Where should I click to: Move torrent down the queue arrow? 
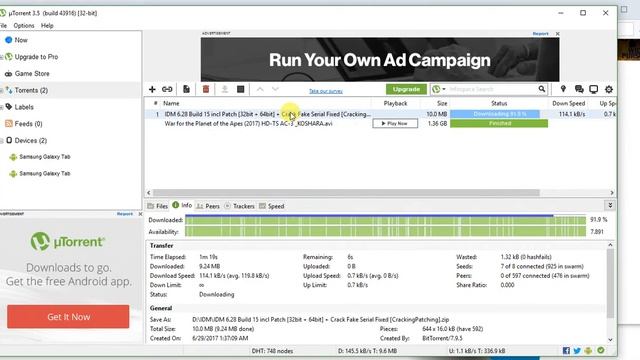(x=276, y=89)
